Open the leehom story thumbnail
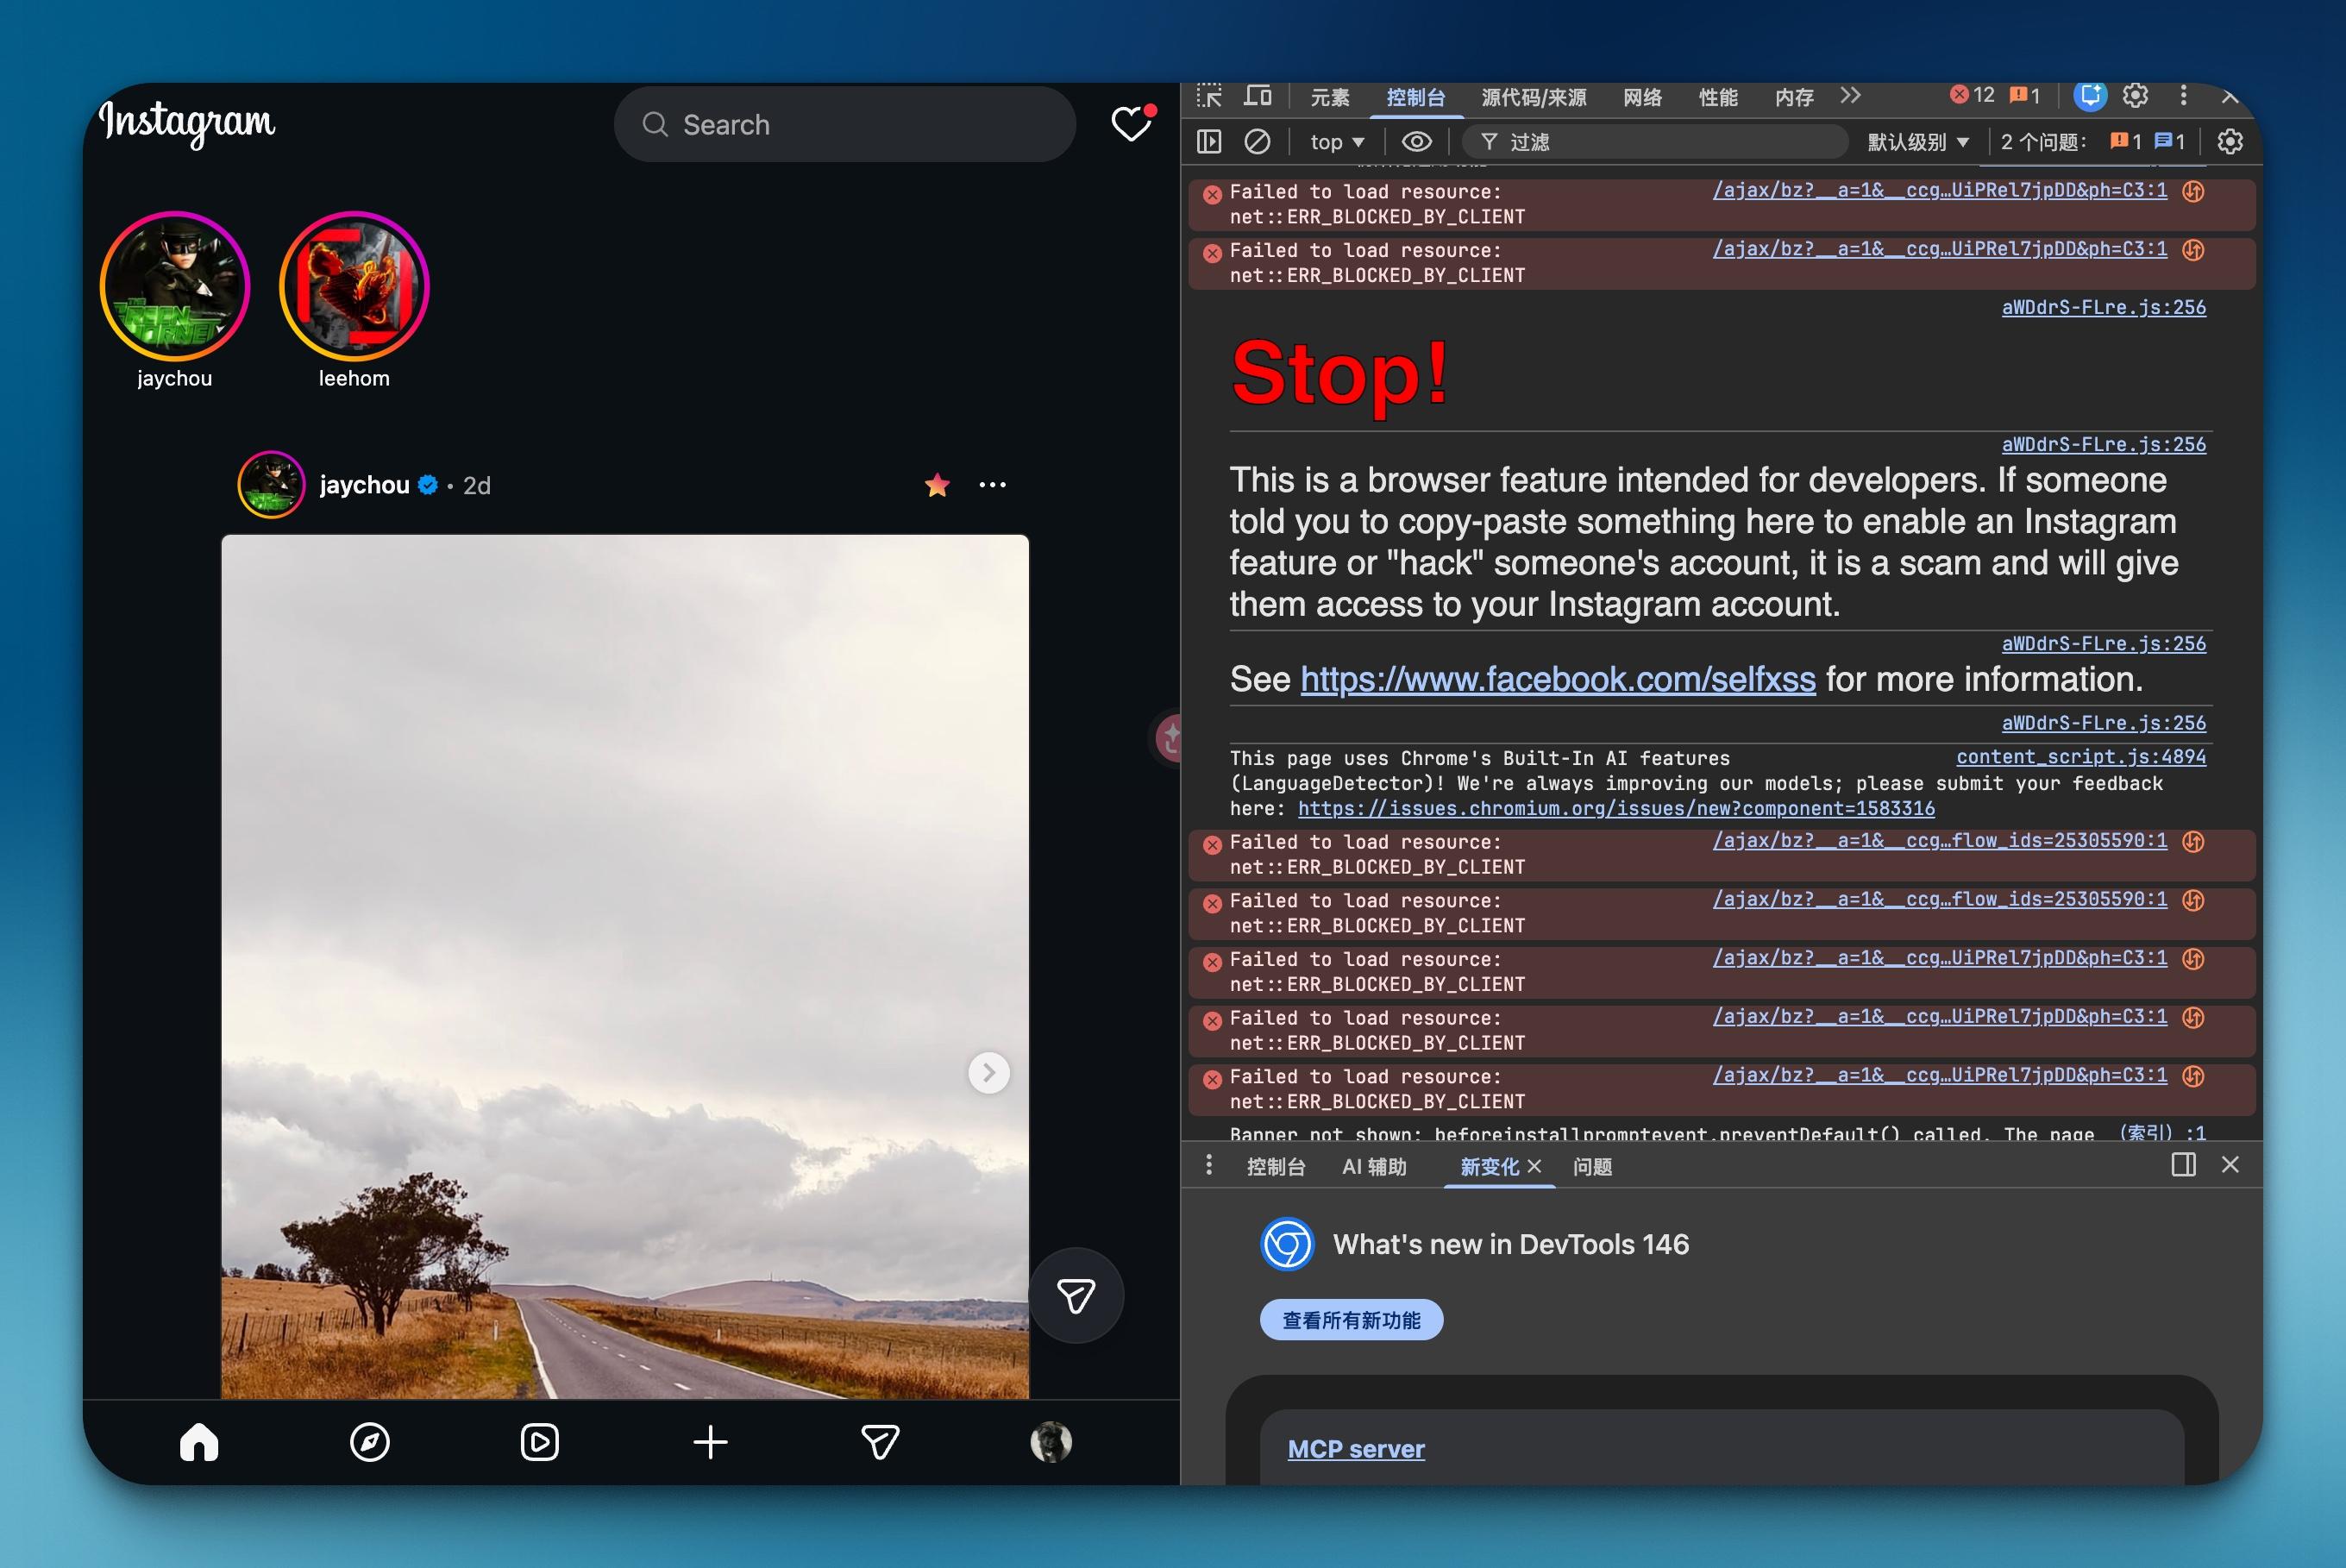The image size is (2346, 1568). pyautogui.click(x=354, y=287)
